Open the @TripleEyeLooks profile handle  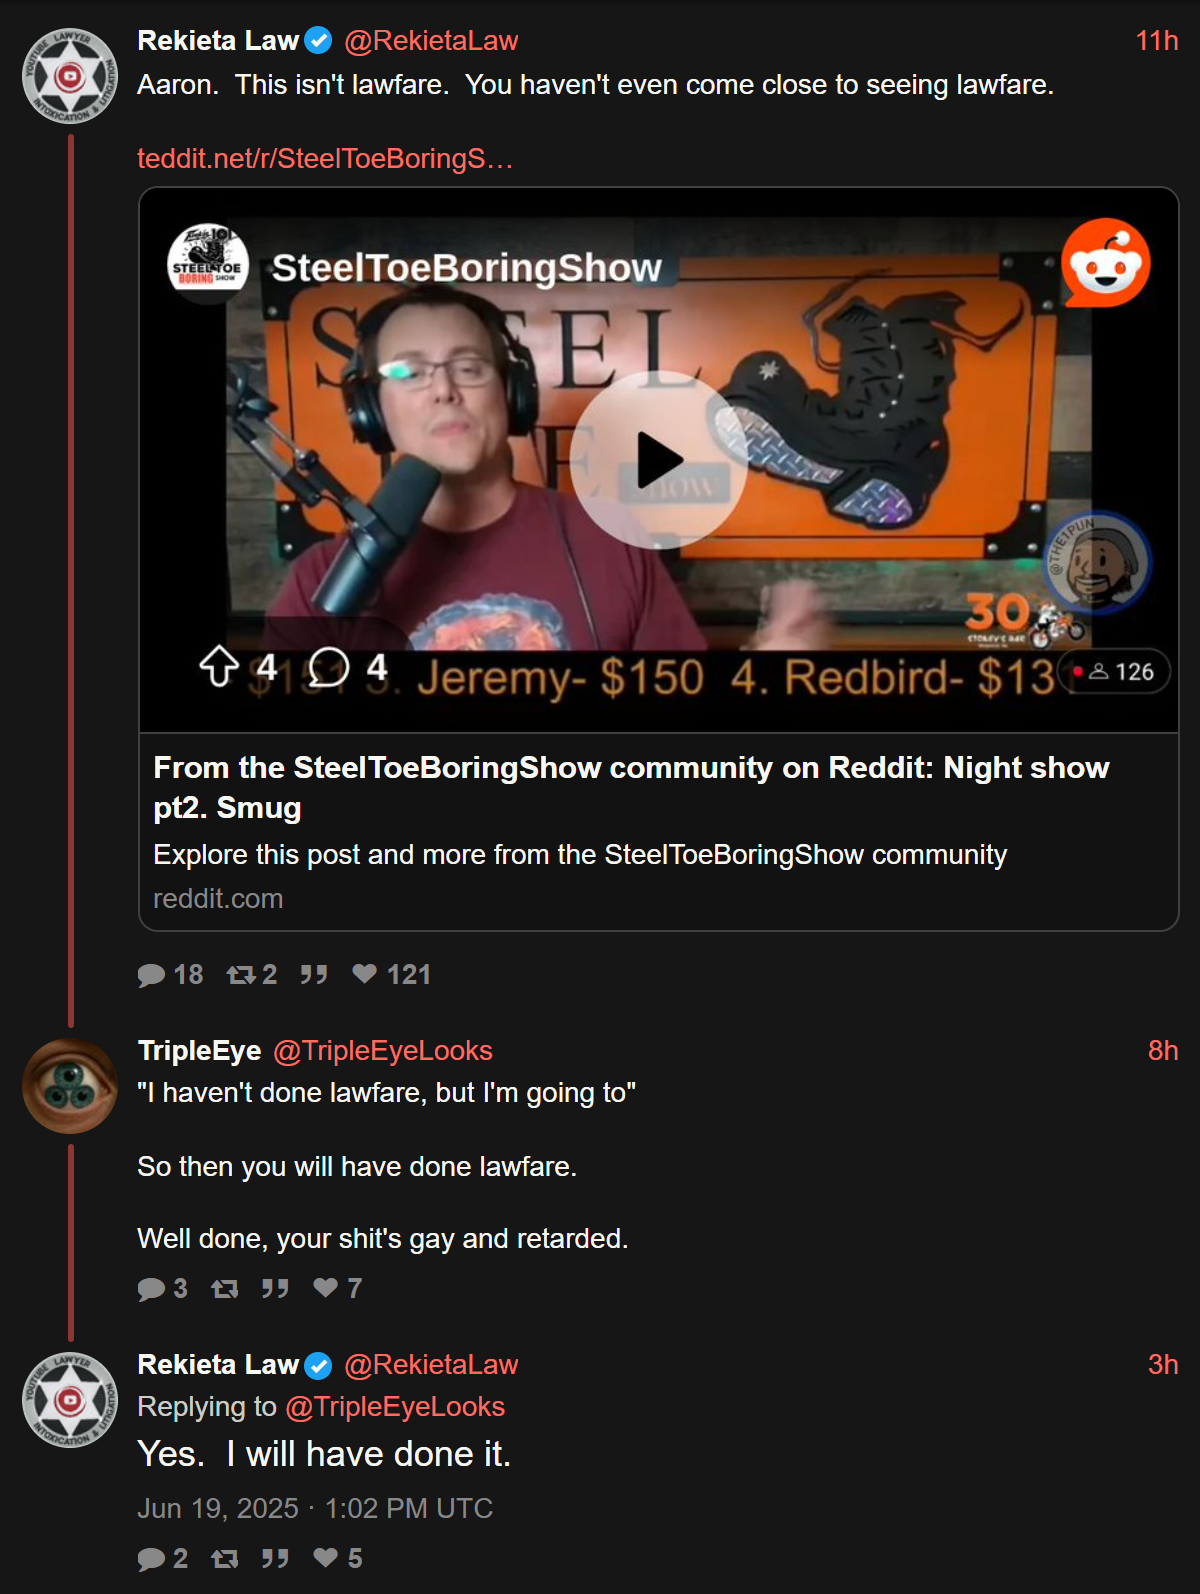coord(383,1051)
